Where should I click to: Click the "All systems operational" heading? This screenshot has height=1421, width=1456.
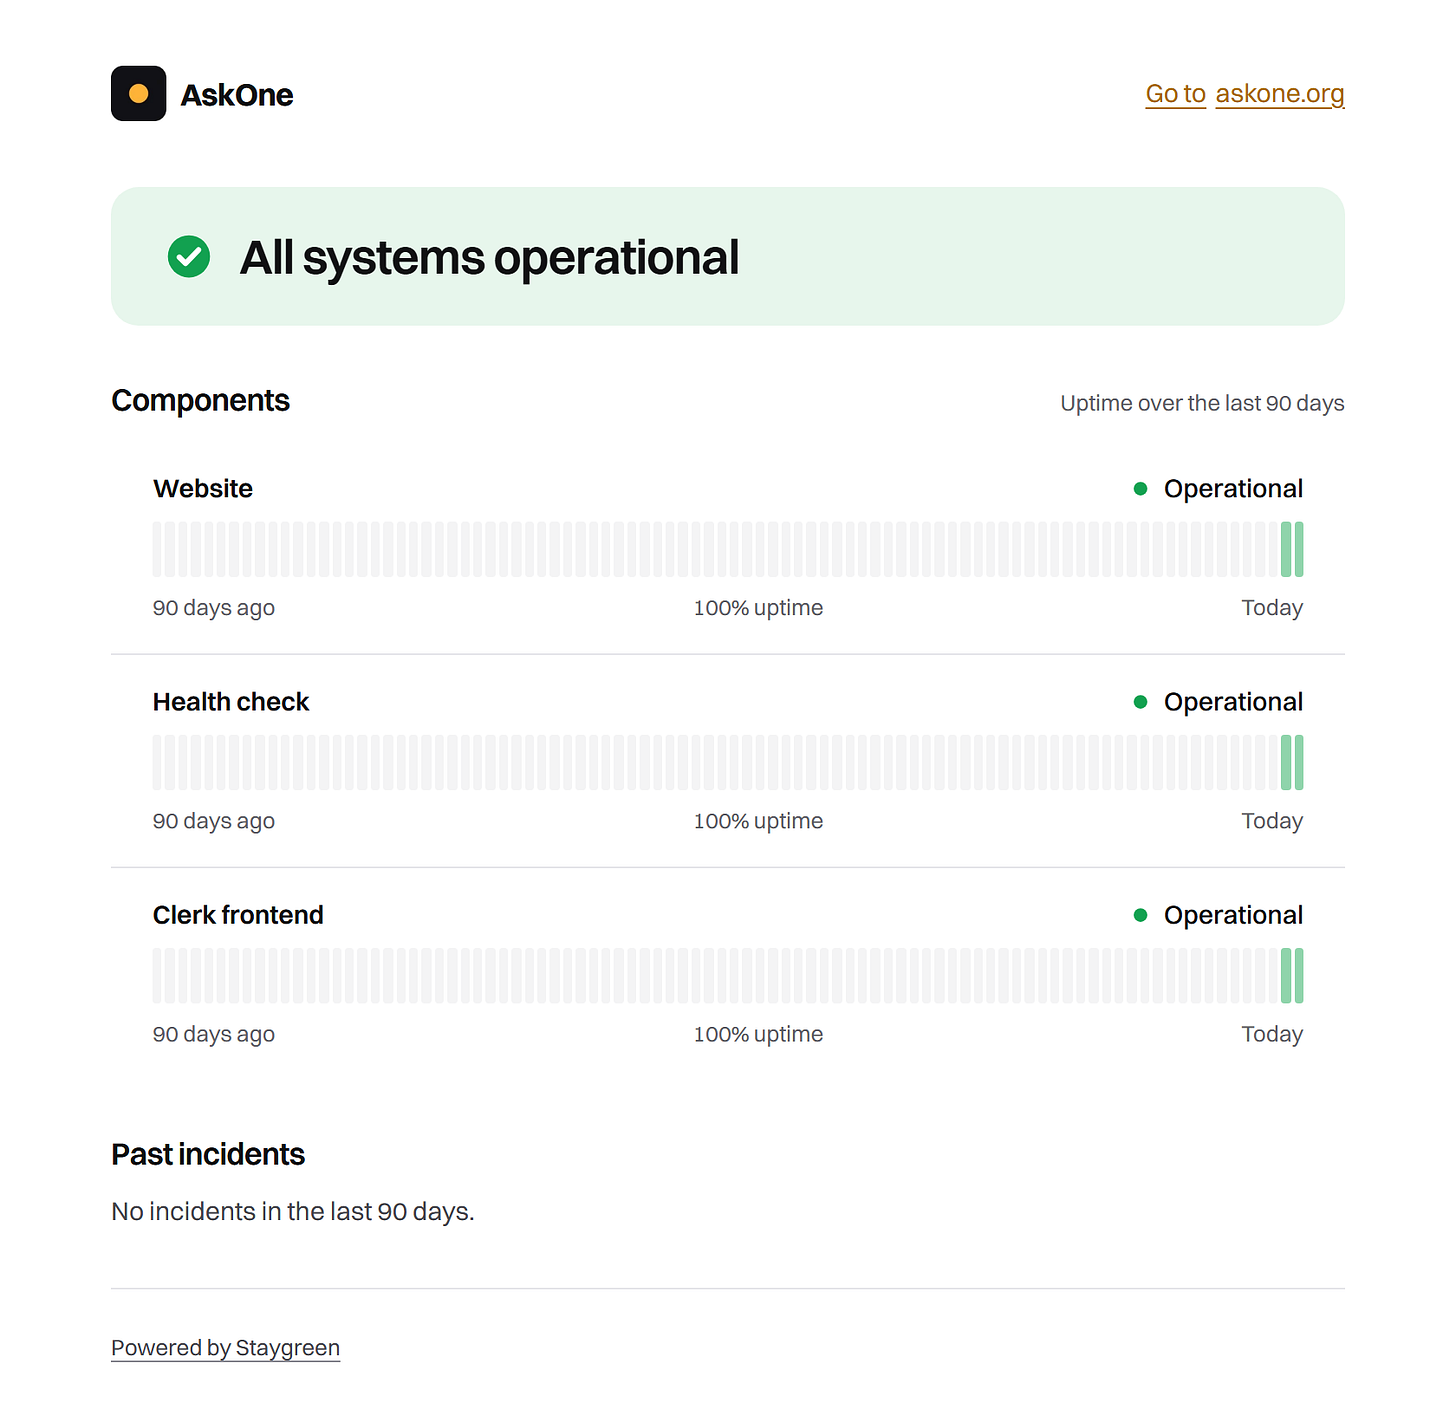(x=490, y=258)
